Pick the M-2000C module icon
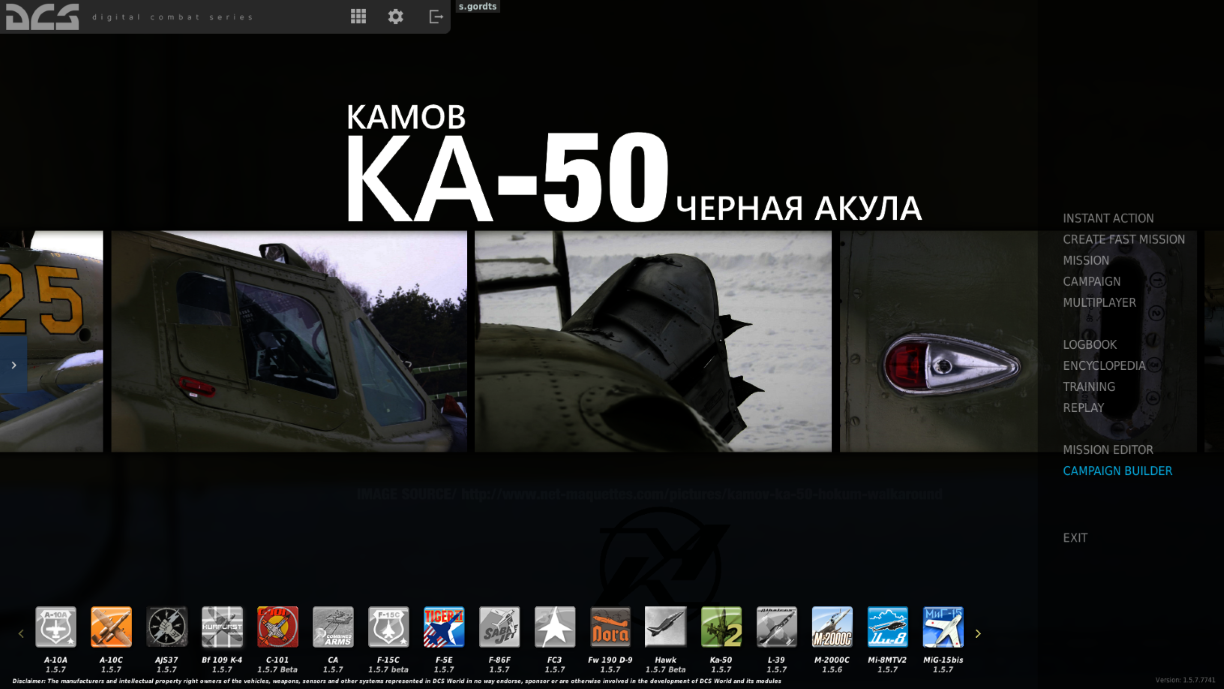This screenshot has width=1224, height=689. (832, 627)
